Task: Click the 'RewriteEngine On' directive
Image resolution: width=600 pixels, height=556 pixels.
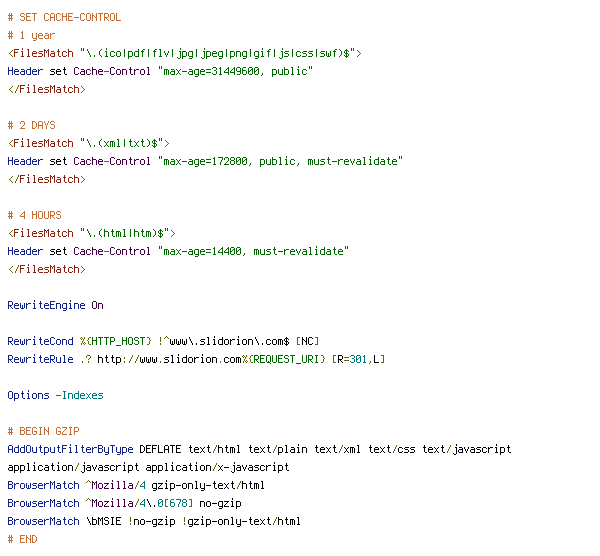Action: (x=55, y=306)
